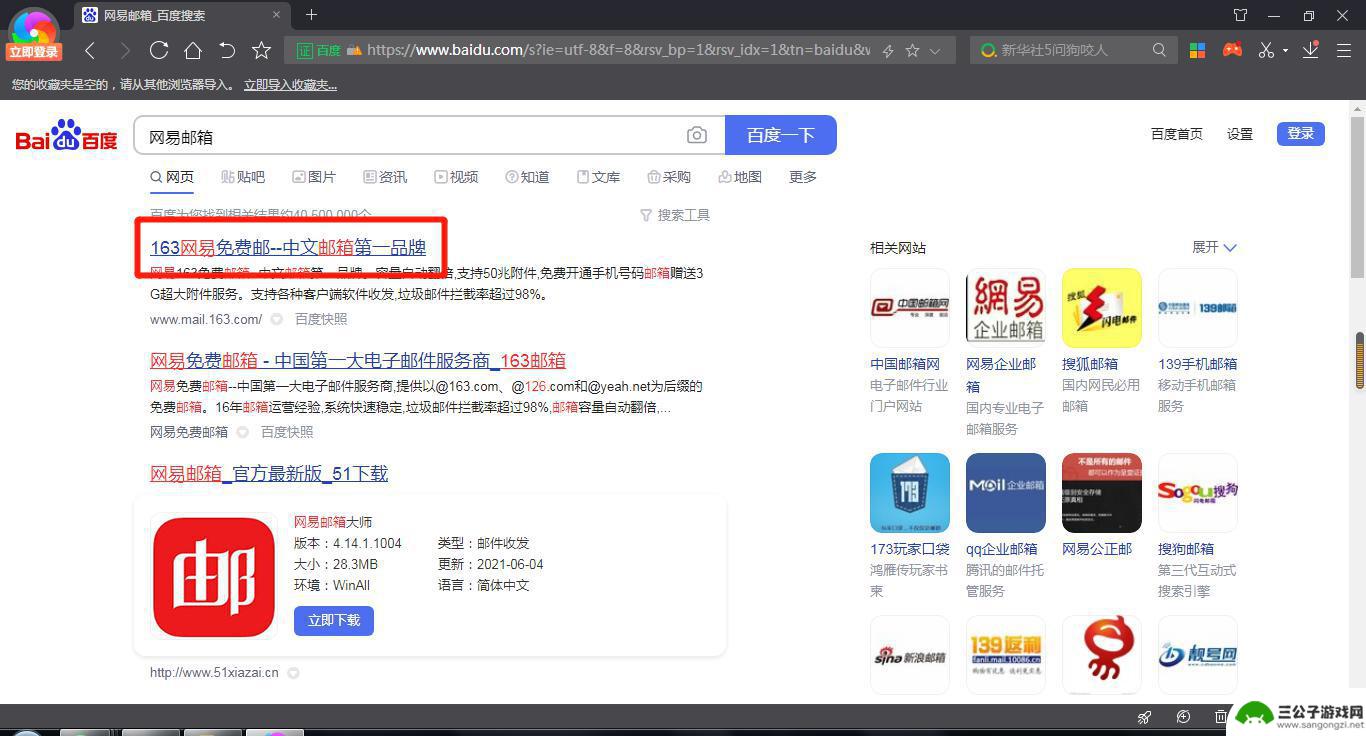Viewport: 1366px width, 736px height.
Task: Open the qq企业邮箱 site thumbnail
Action: [1006, 493]
